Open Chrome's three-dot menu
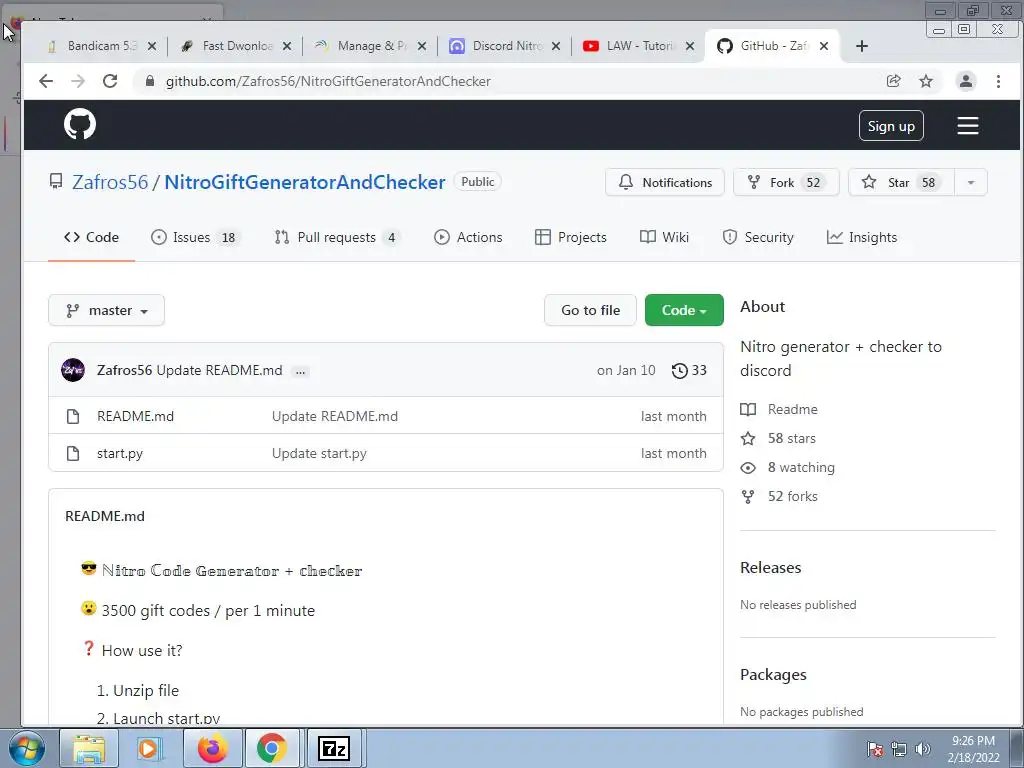The width and height of the screenshot is (1024, 768). [998, 81]
